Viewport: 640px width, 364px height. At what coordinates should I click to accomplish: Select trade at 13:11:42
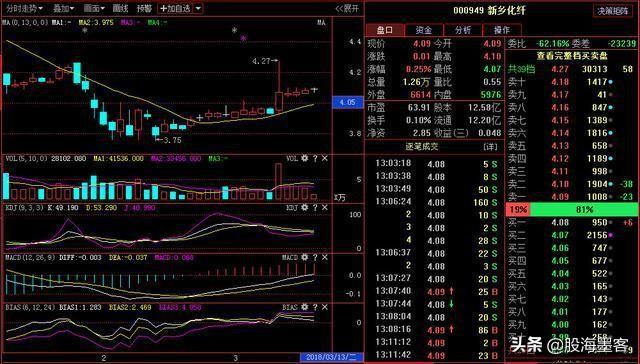click(436, 355)
